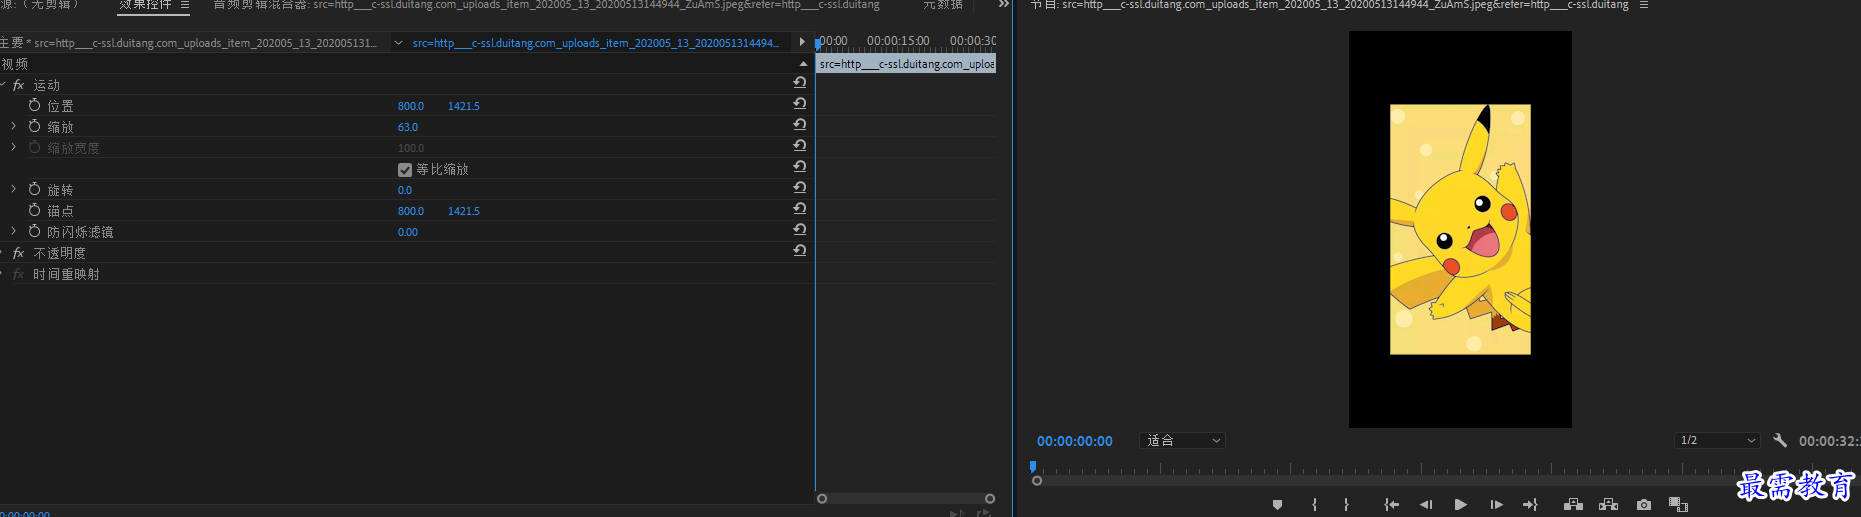Toggle the Effect Controls timeline view arrow
This screenshot has height=517, width=1861.
802,42
